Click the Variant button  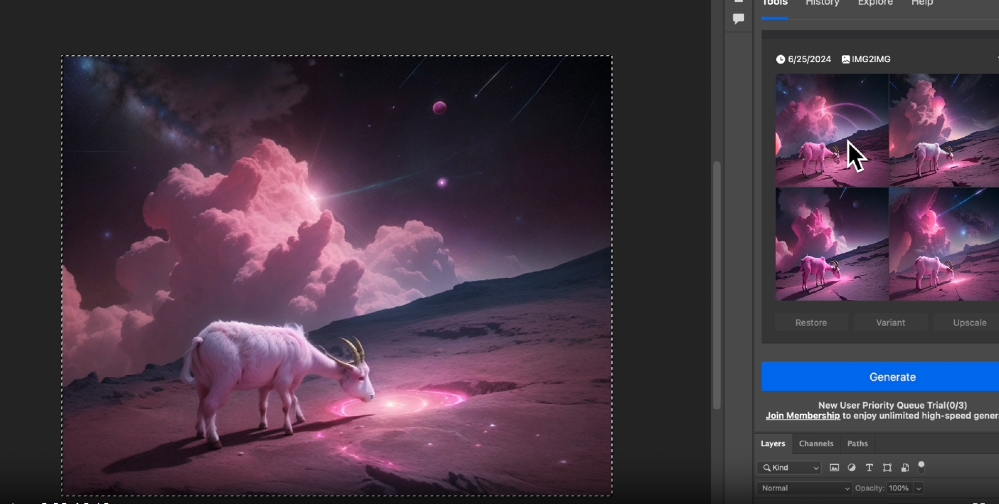coord(890,323)
